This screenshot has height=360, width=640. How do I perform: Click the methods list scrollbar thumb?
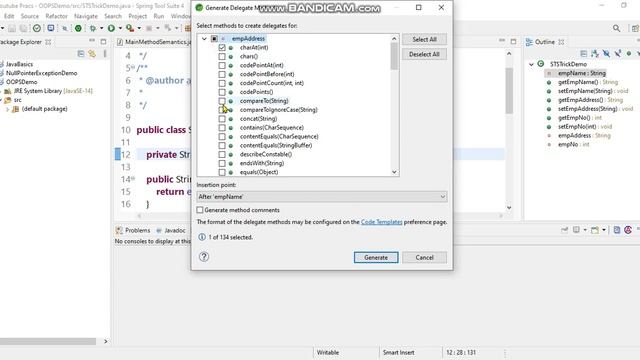coord(394,56)
